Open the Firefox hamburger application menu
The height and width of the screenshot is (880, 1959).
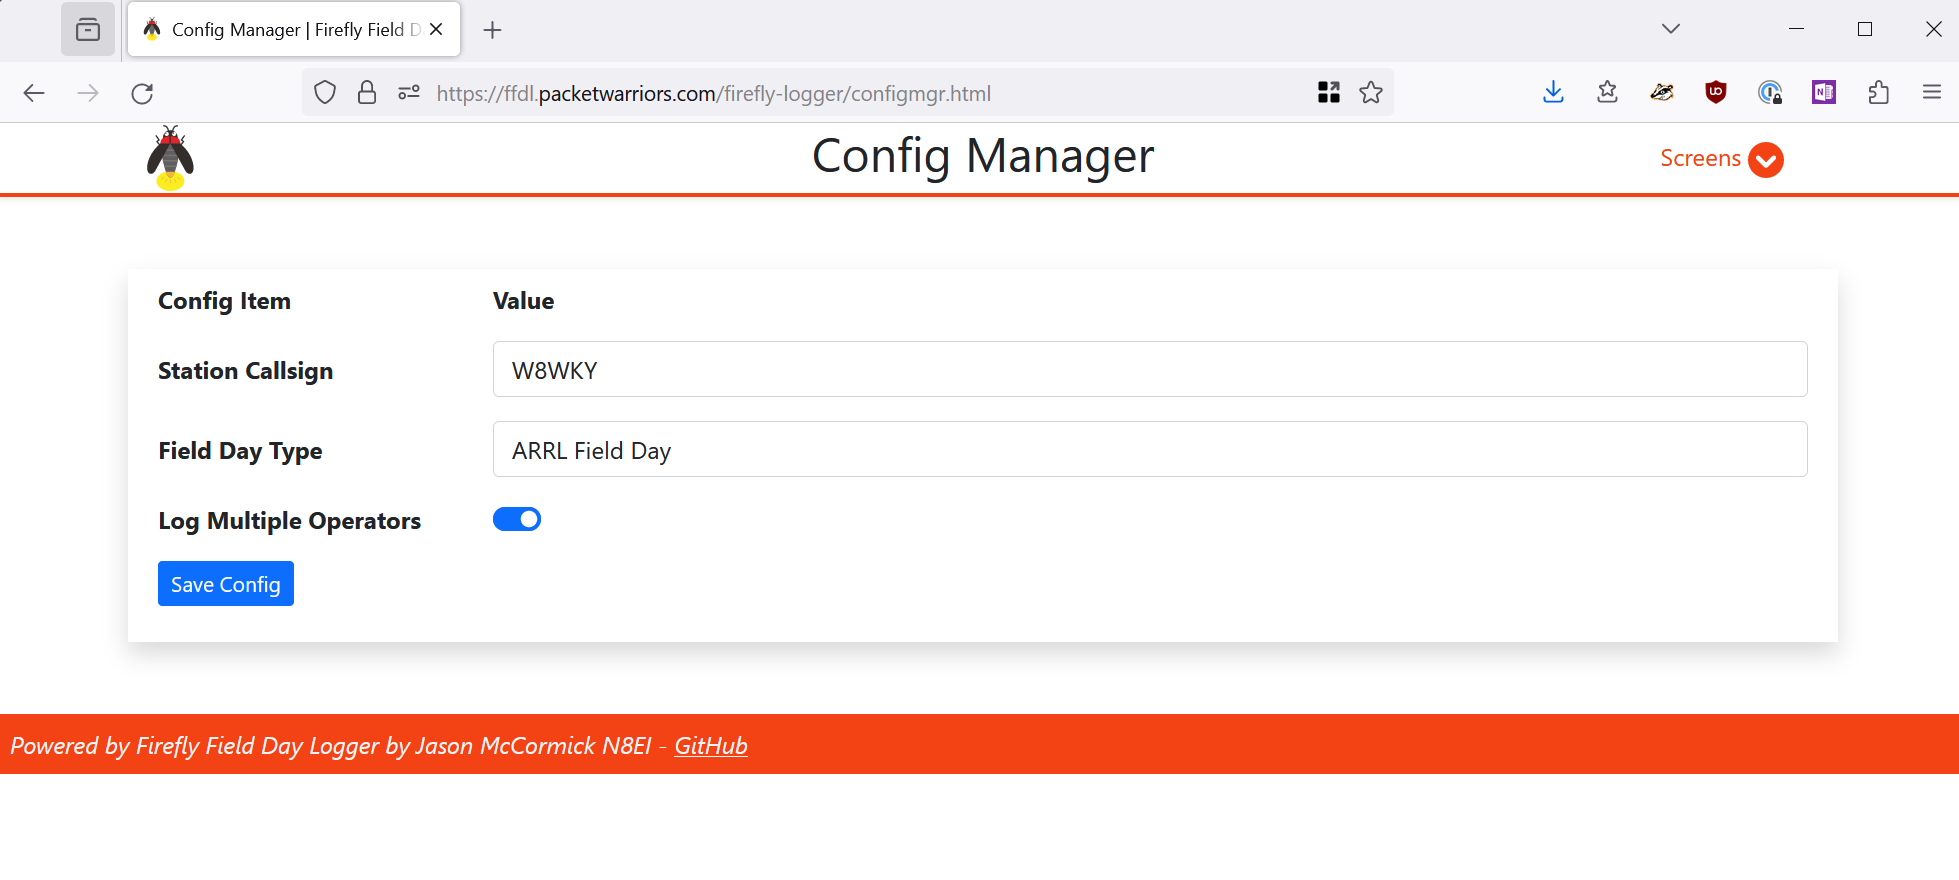[x=1931, y=93]
